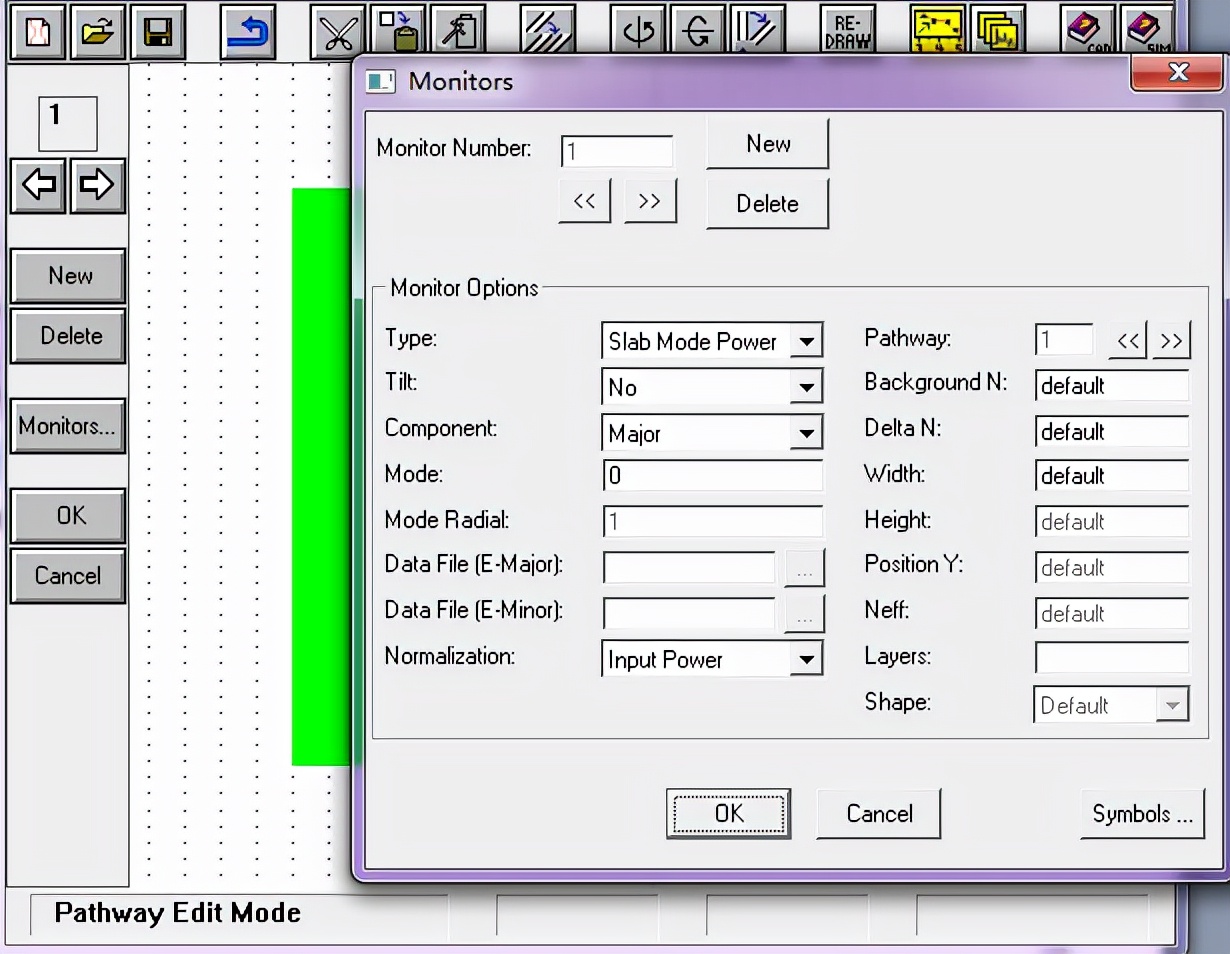Click the Monitor Number field

coord(617,152)
